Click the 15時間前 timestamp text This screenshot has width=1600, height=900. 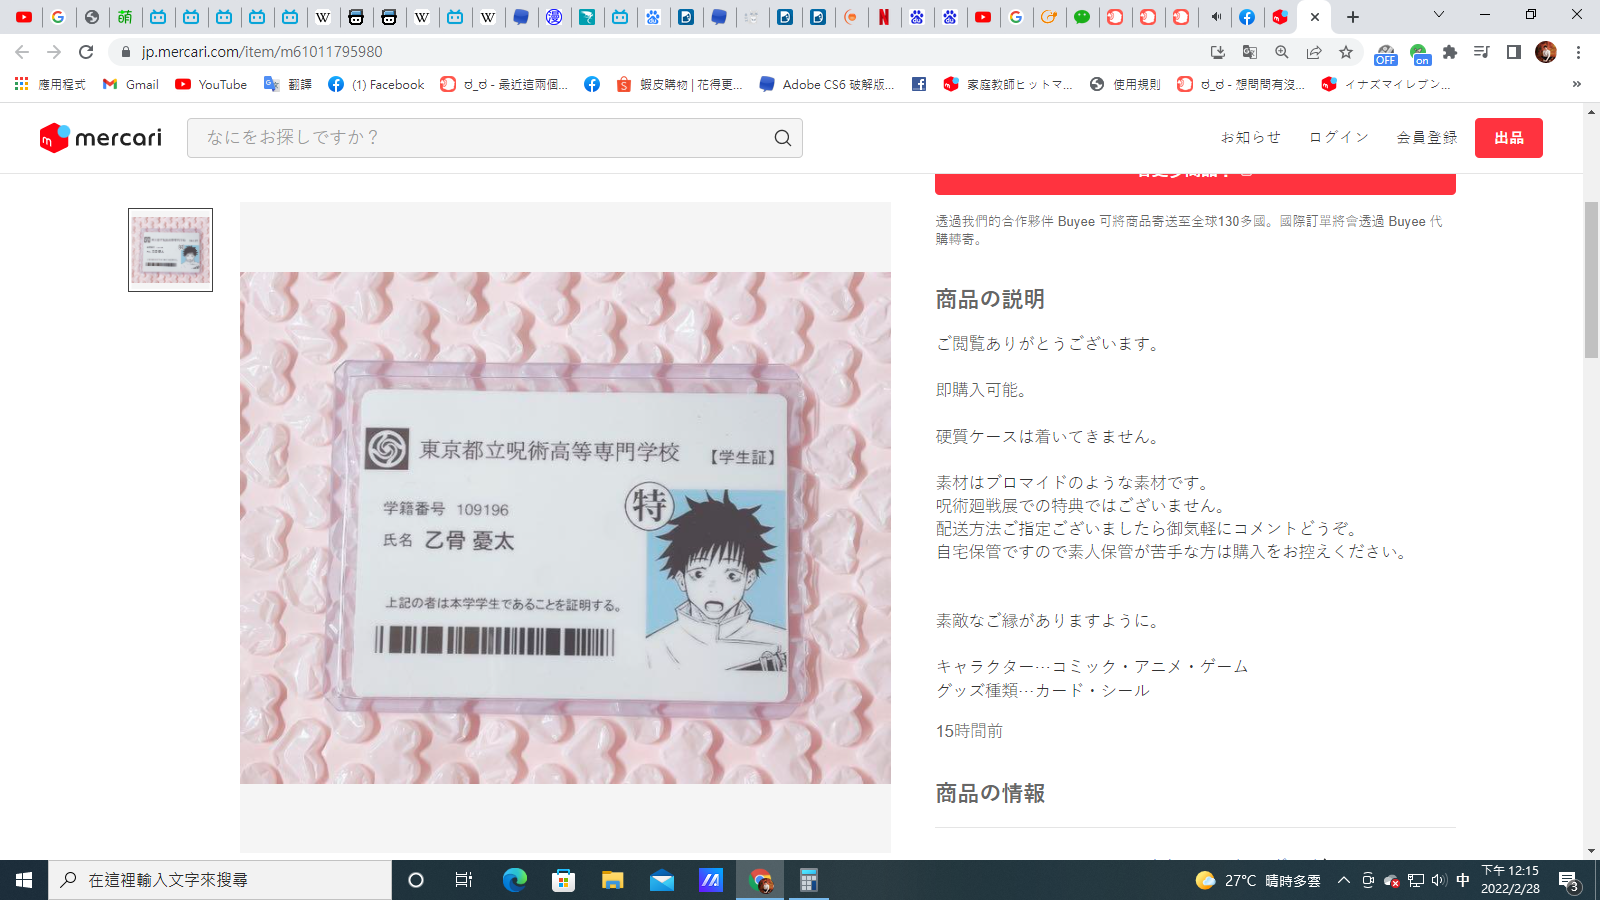click(969, 731)
